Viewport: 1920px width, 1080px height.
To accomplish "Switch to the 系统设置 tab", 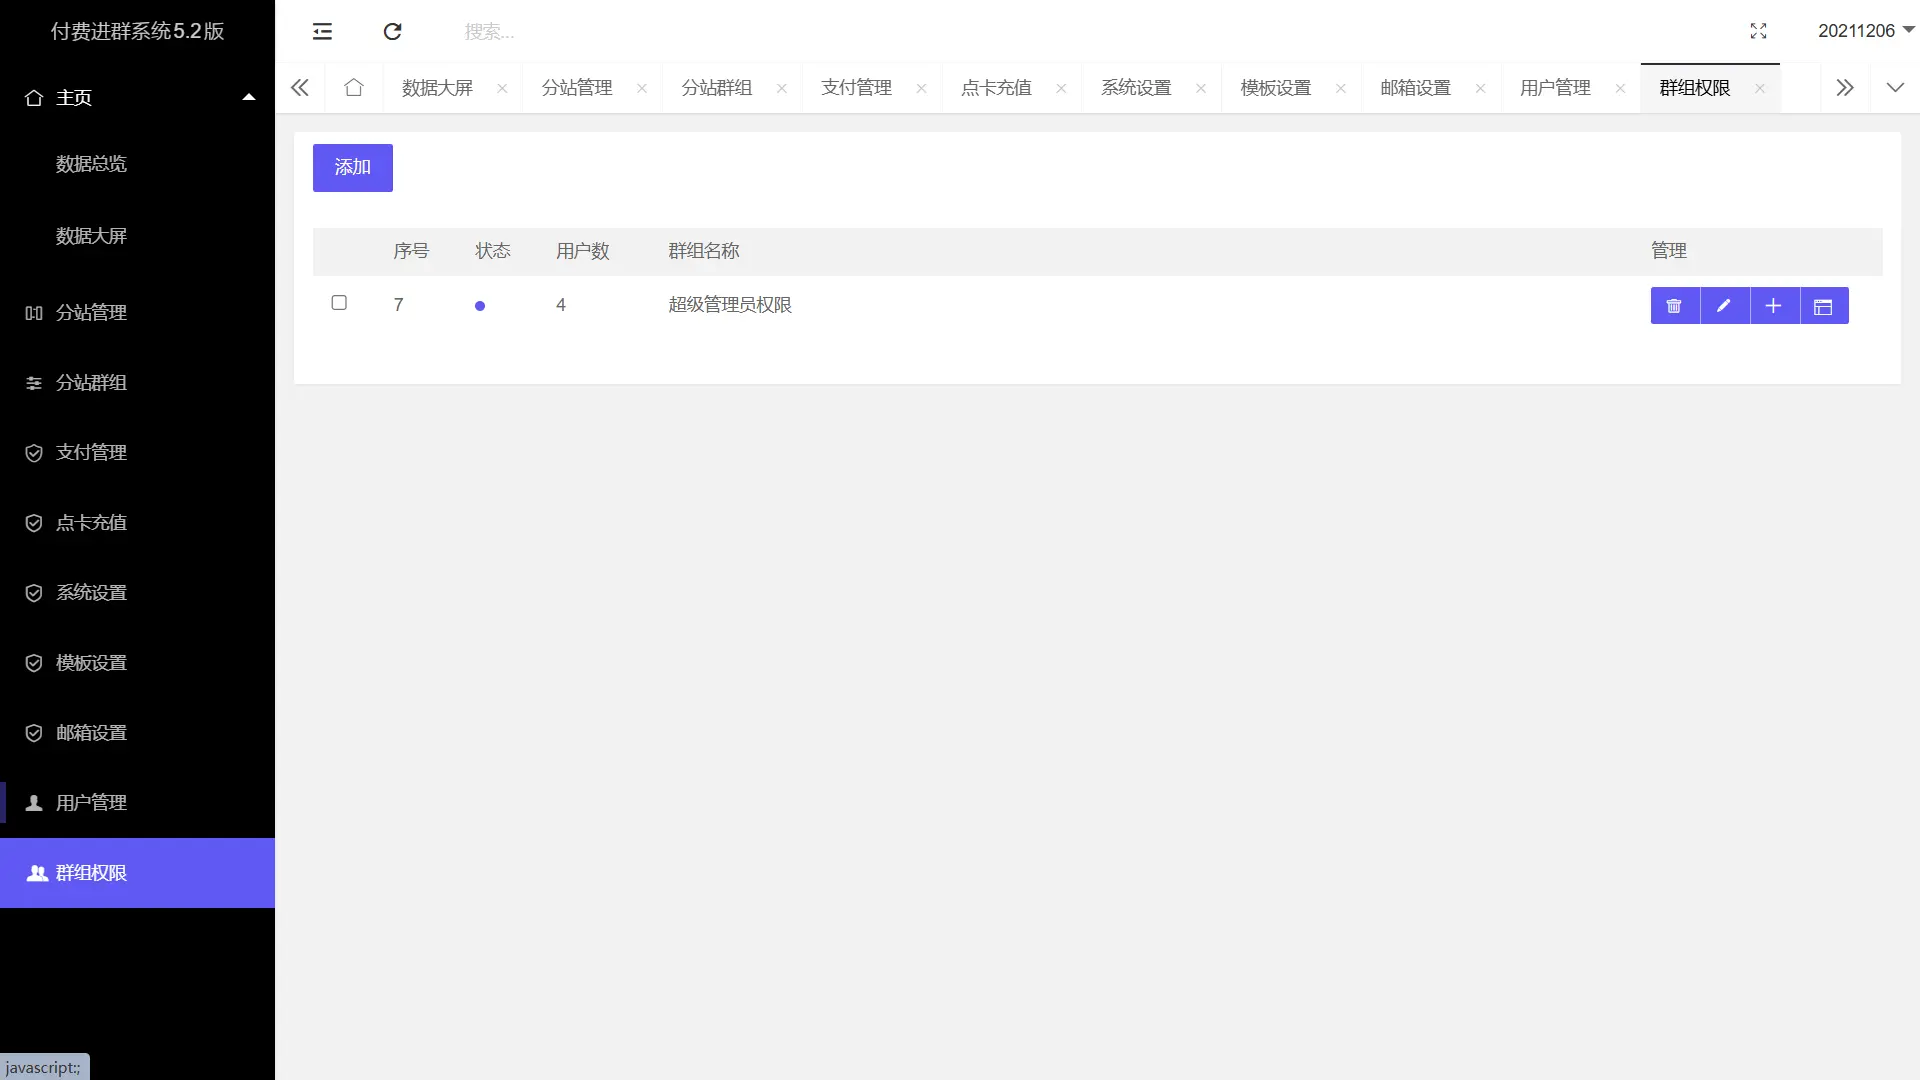I will click(1136, 88).
